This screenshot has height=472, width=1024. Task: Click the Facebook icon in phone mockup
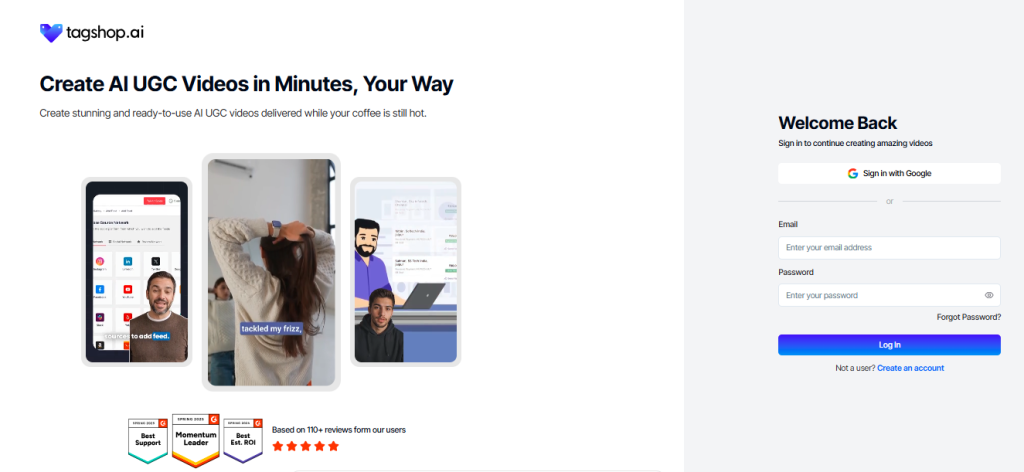tap(100, 289)
